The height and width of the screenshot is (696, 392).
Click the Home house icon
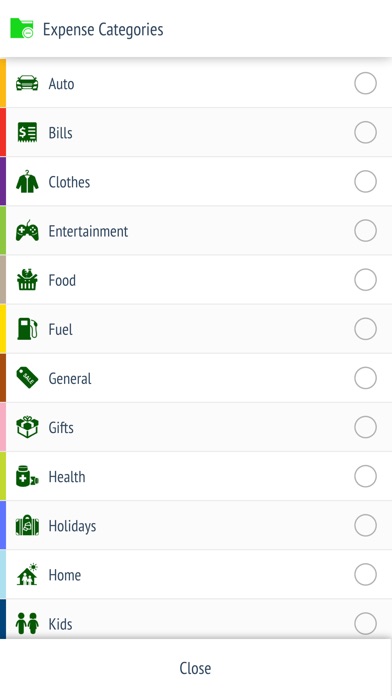27,574
